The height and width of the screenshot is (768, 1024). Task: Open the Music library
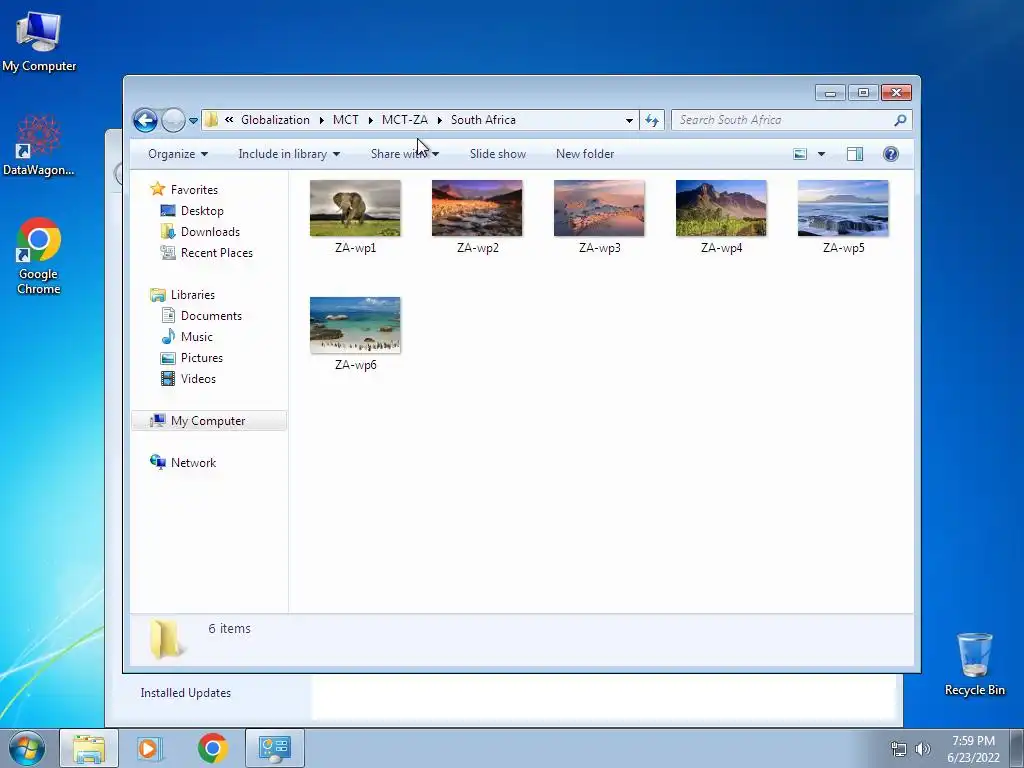pyautogui.click(x=196, y=337)
